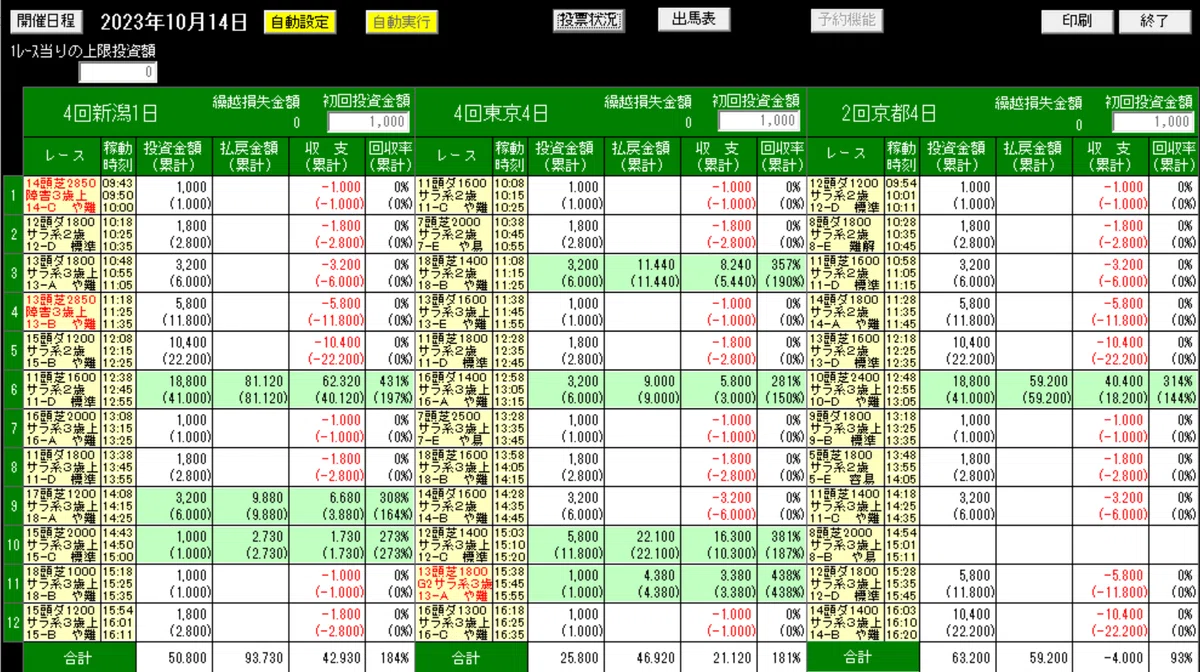Click the Niigata total investment 50.800
The image size is (1200, 672).
[x=173, y=657]
